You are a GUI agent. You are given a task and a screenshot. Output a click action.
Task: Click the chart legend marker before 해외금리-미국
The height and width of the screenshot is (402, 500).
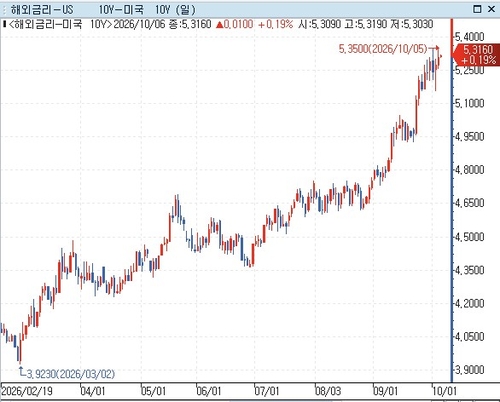point(4,24)
